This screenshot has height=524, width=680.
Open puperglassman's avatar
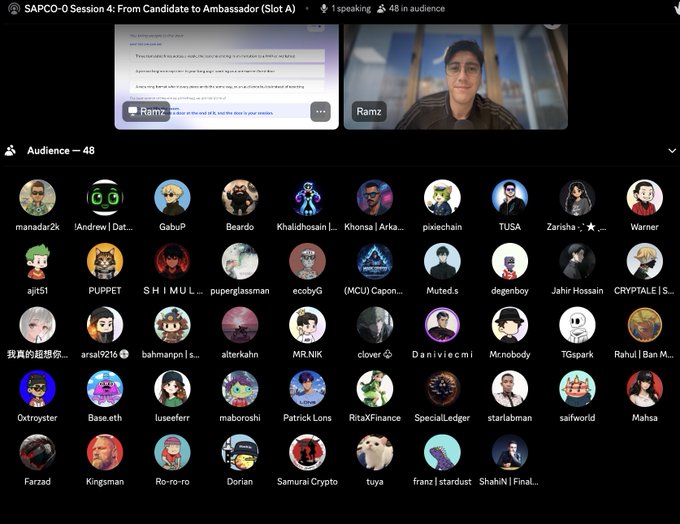pyautogui.click(x=240, y=261)
